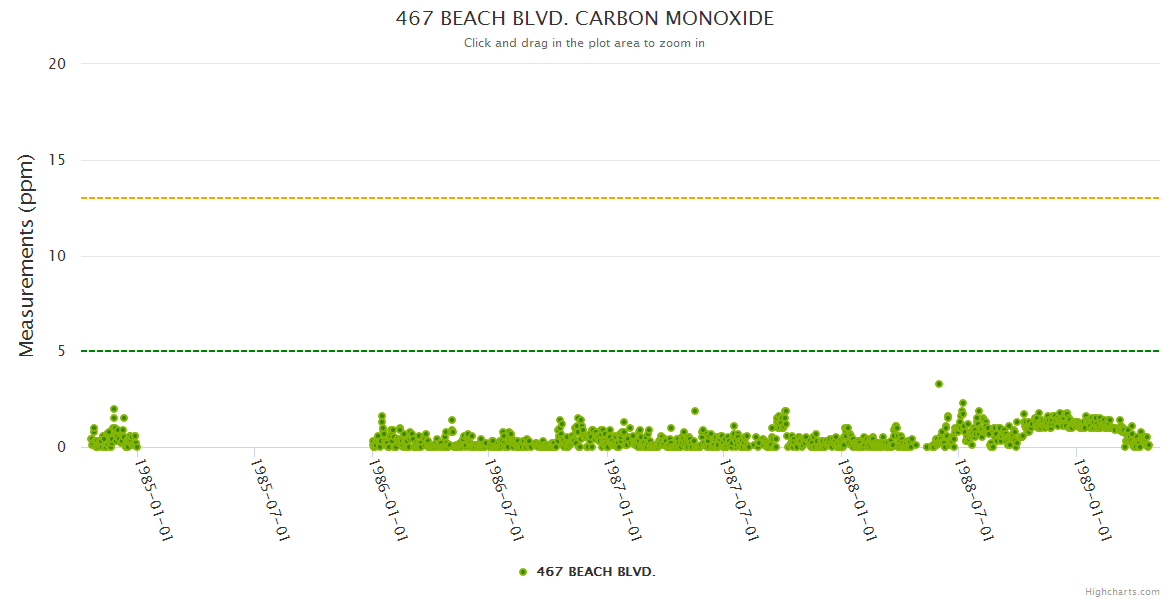The width and height of the screenshot is (1170, 600).
Task: Click the y-axis label 20
Action: tap(57, 64)
